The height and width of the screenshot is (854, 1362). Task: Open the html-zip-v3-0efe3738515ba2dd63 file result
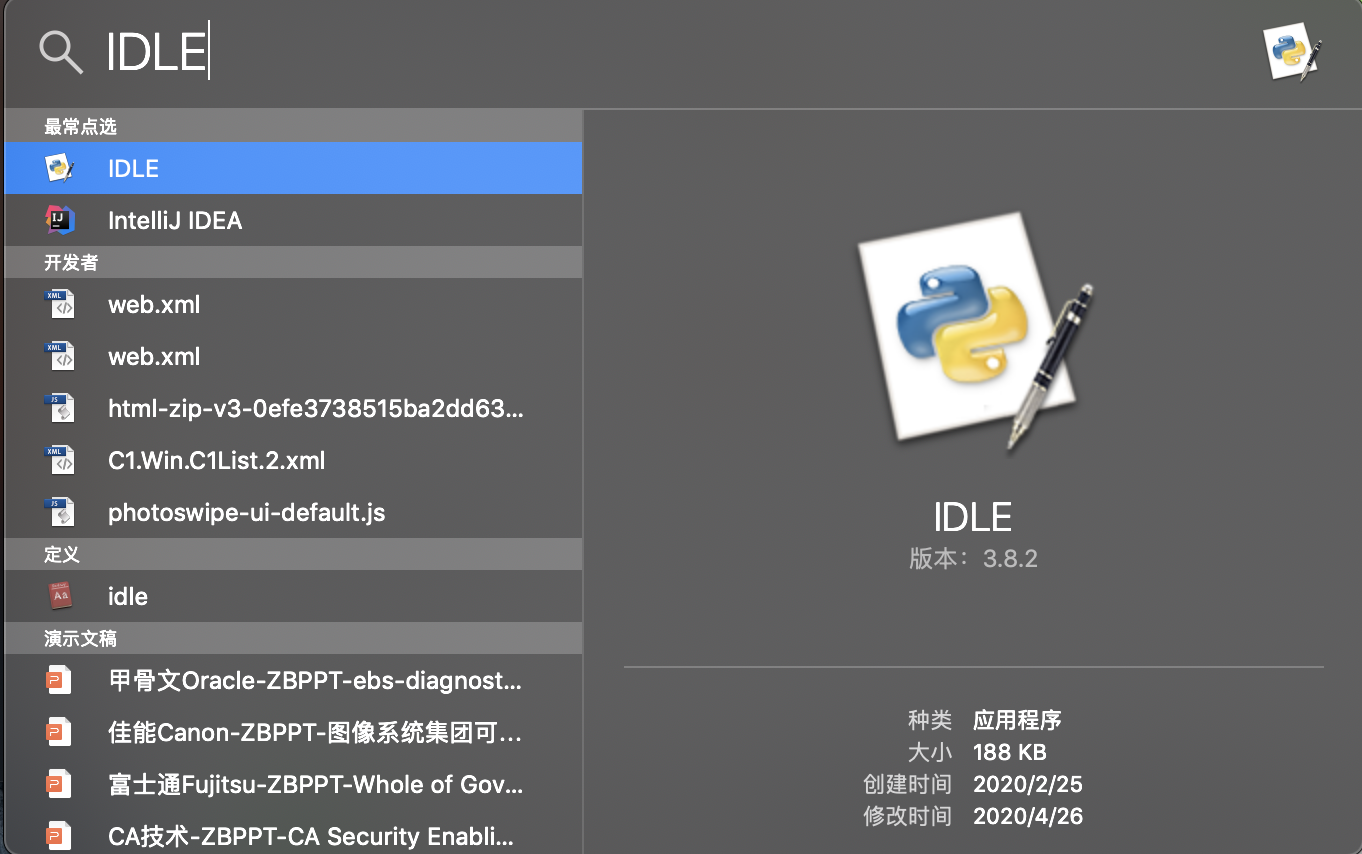pos(293,408)
